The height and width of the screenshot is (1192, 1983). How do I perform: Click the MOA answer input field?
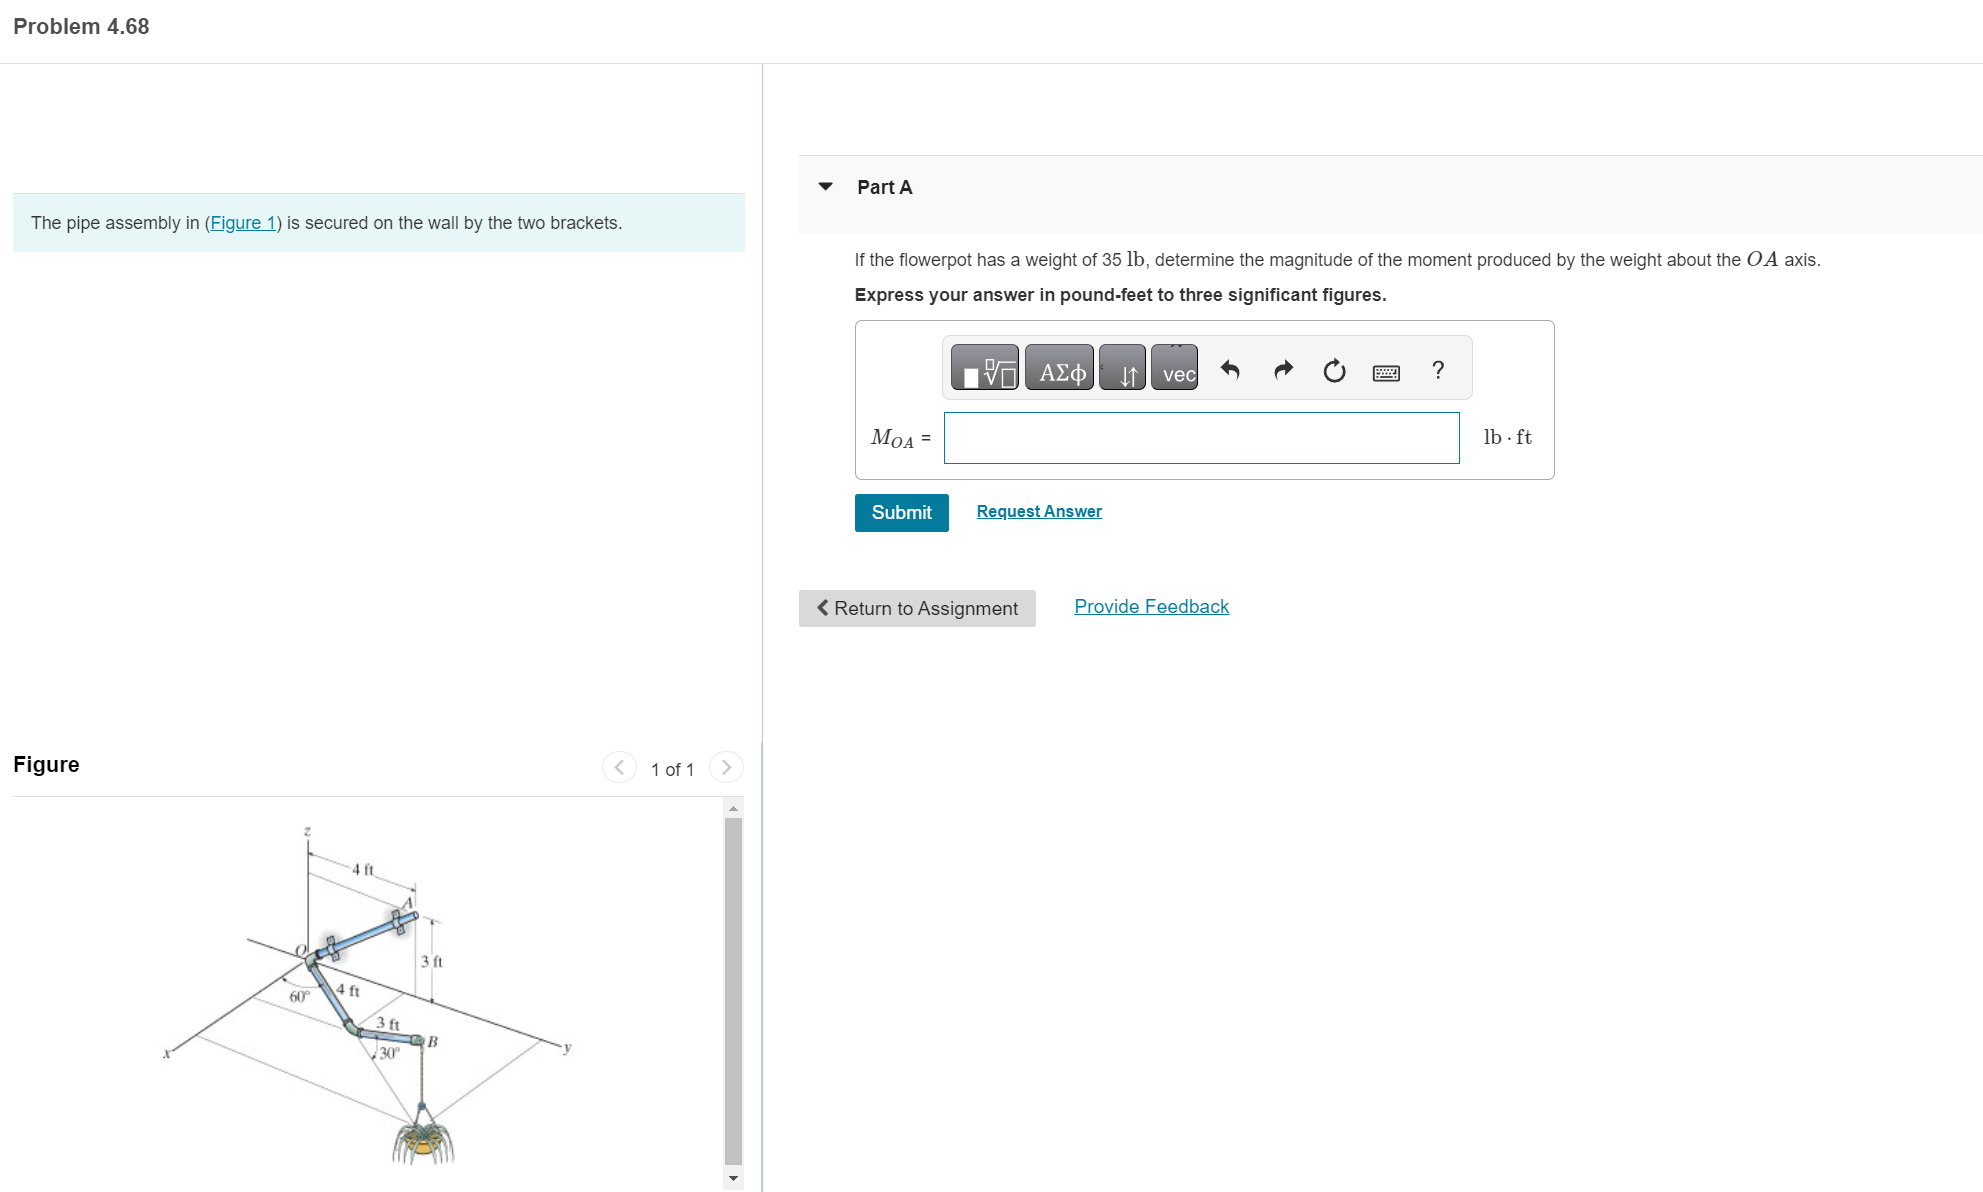click(1201, 438)
